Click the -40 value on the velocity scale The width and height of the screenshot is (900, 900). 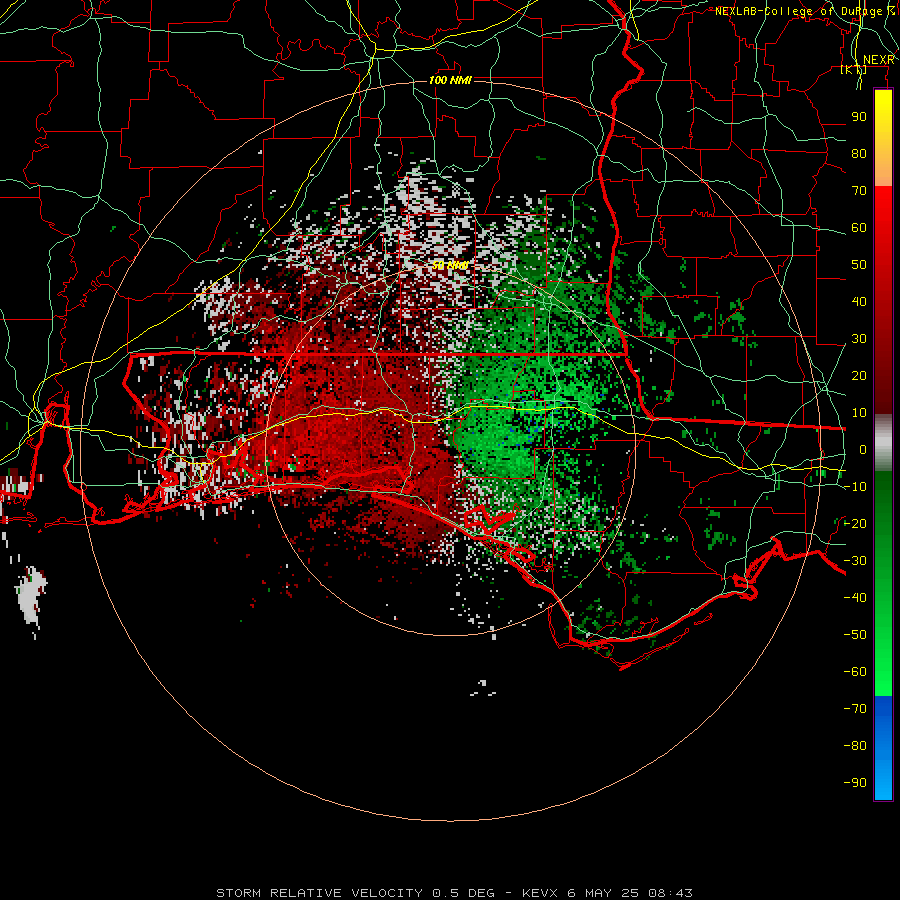[x=855, y=598]
